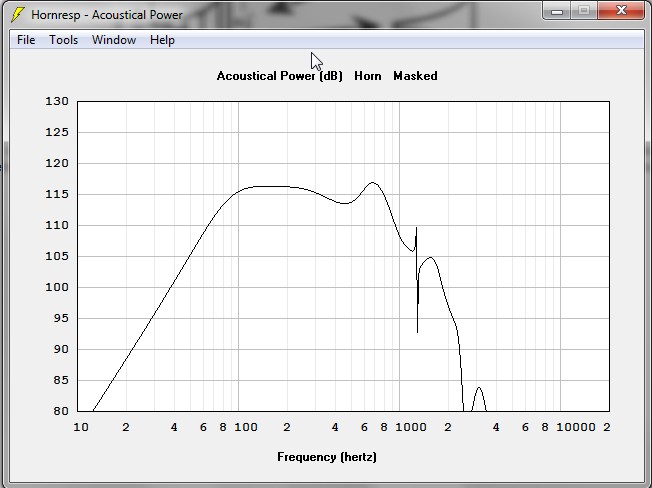The height and width of the screenshot is (488, 652).
Task: Click the 115 value on the dB axis
Action: [57, 195]
